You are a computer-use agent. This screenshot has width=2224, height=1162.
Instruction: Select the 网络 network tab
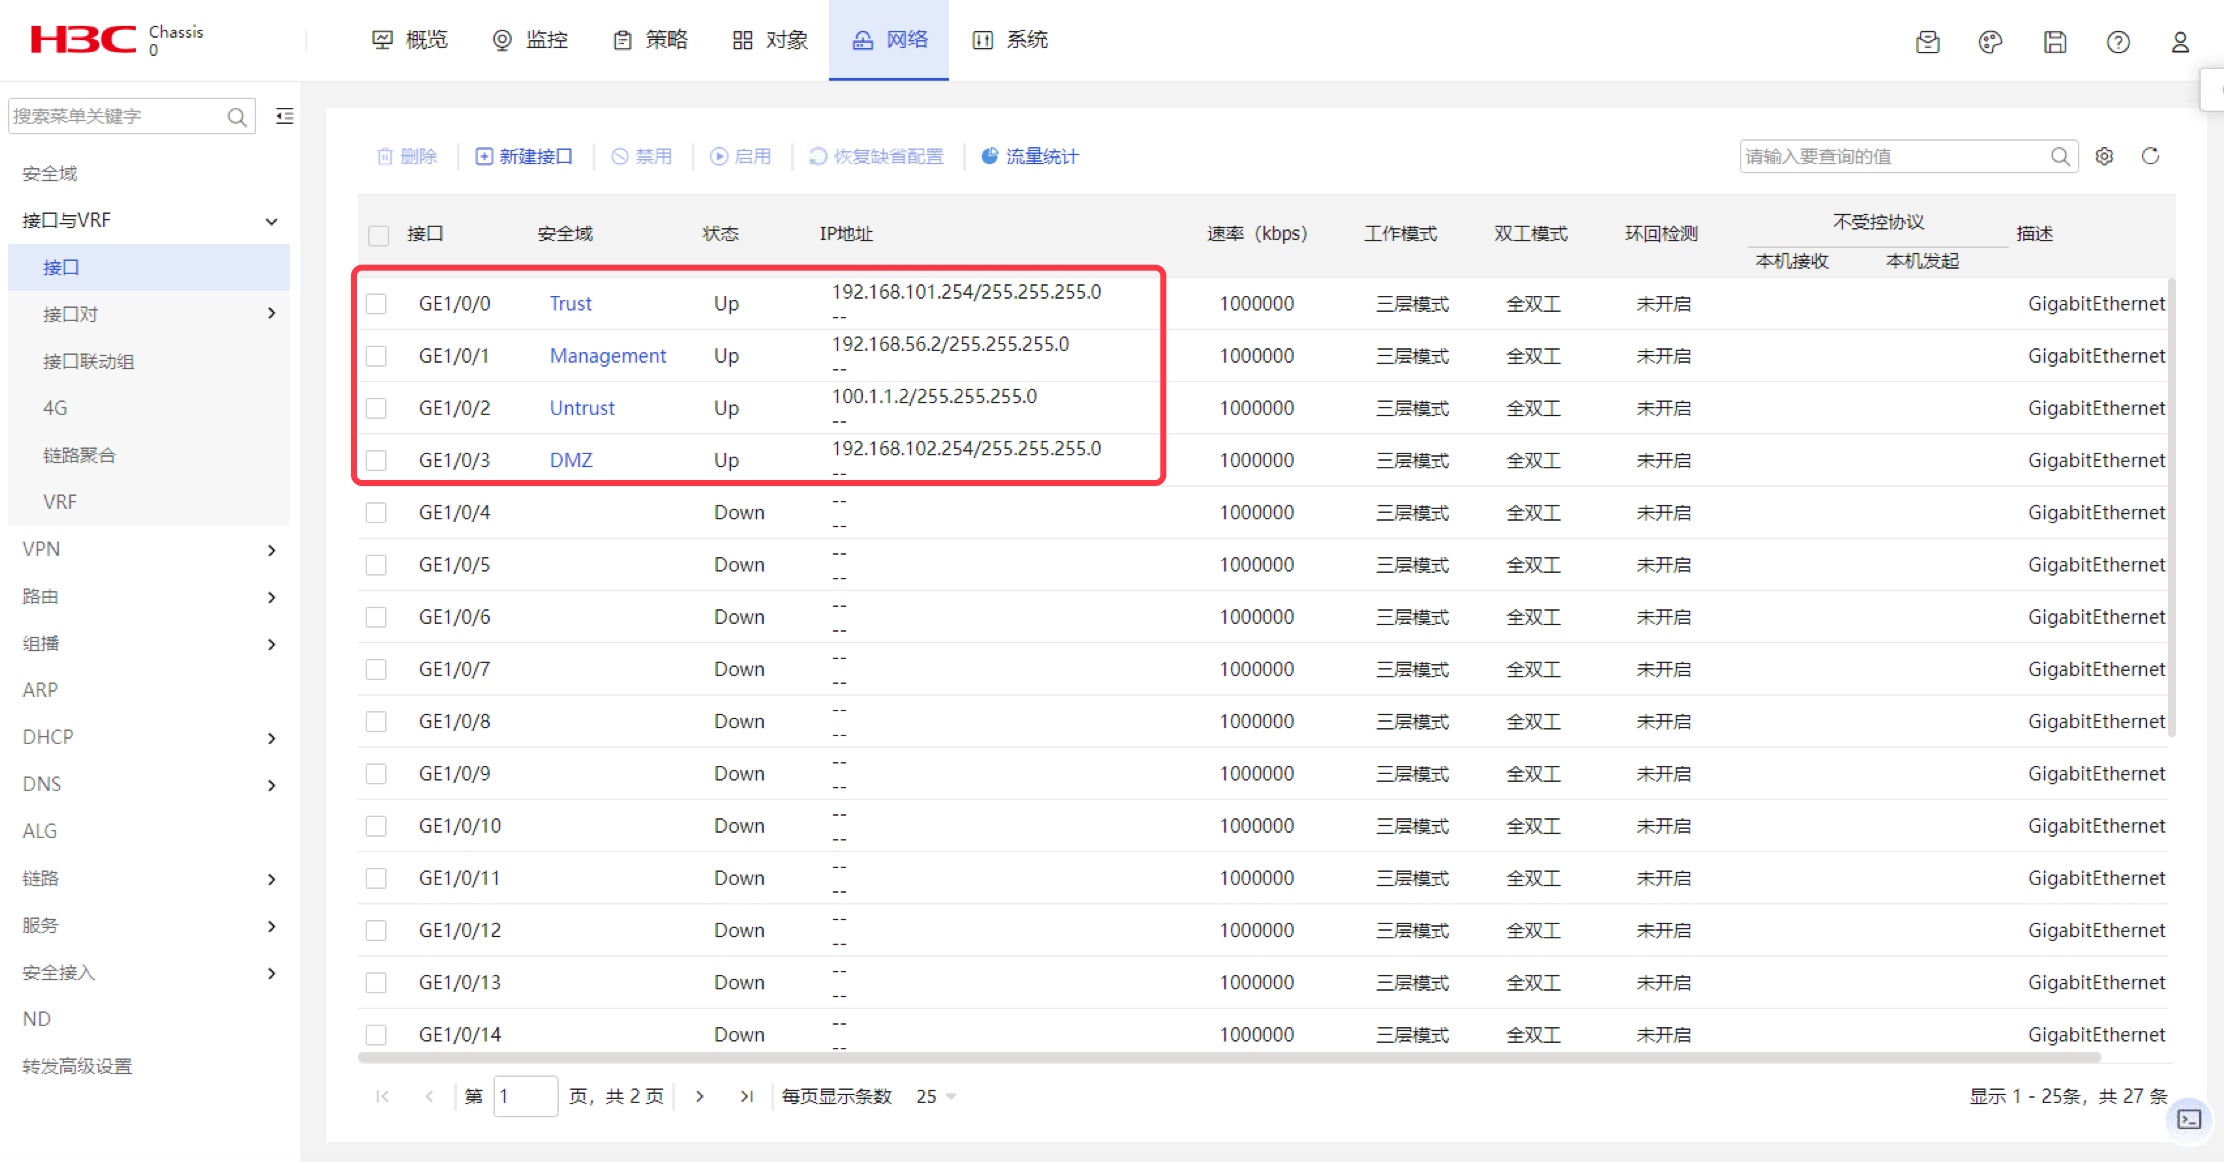(889, 40)
